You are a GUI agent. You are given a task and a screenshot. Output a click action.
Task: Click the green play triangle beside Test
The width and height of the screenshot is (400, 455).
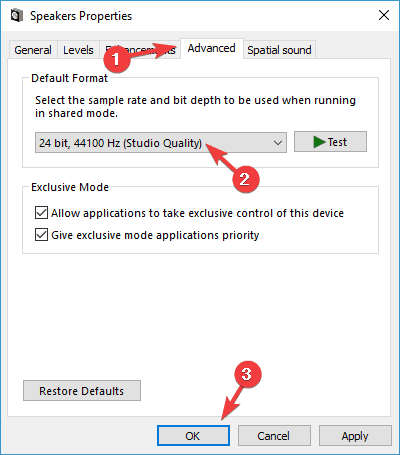319,142
